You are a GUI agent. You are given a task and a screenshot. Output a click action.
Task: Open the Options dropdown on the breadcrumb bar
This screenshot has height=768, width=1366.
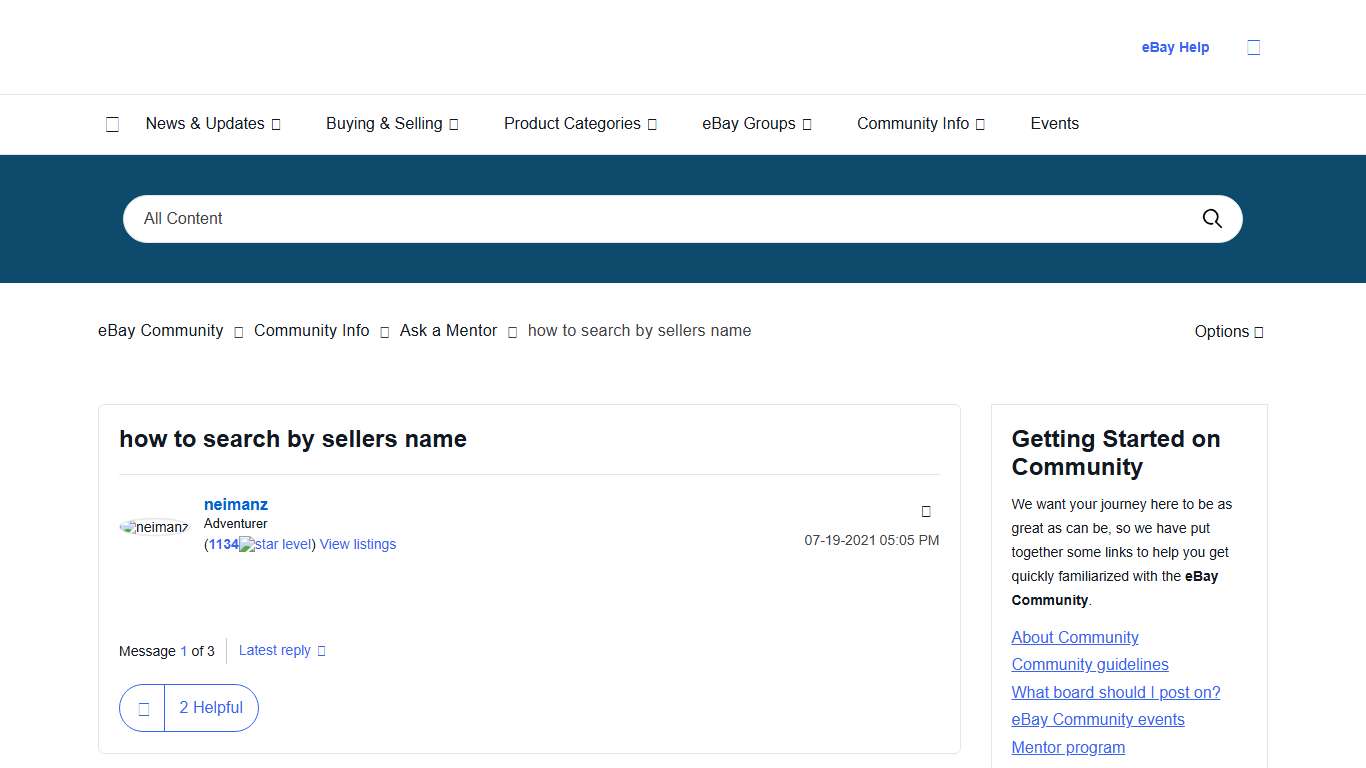[1228, 331]
